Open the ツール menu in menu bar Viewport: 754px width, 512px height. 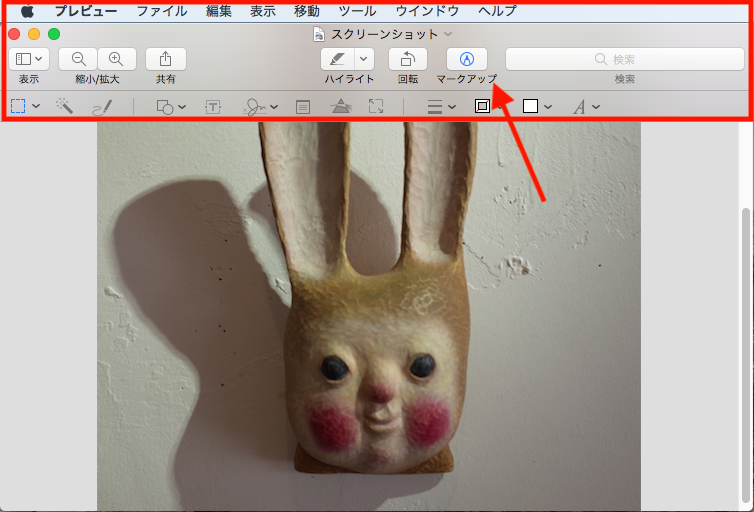357,11
